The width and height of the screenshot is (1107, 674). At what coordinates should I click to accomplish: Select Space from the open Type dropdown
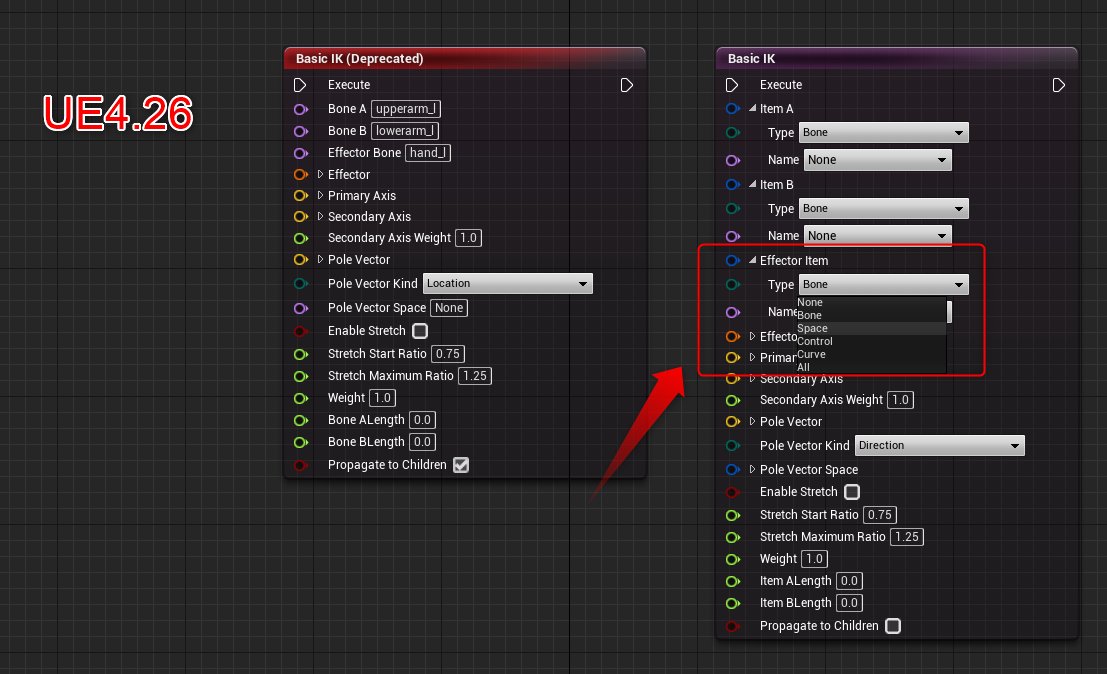pyautogui.click(x=814, y=327)
